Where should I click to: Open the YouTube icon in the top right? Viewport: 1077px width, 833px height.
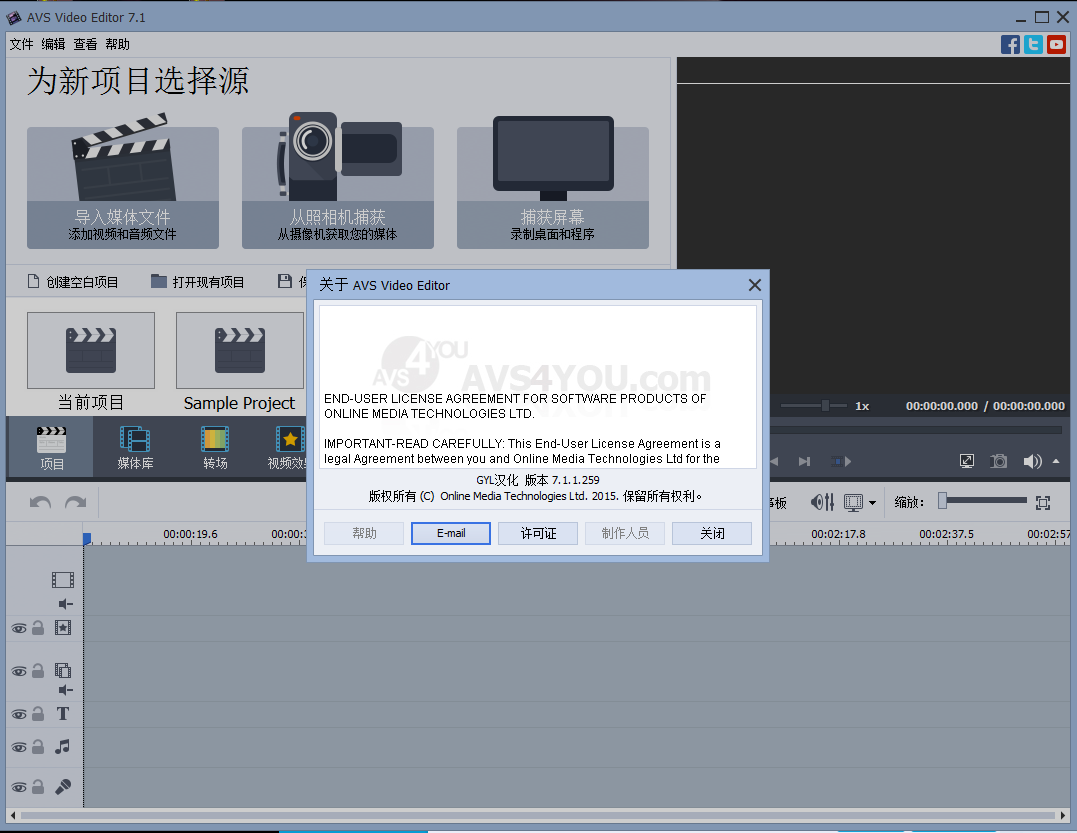click(1056, 45)
